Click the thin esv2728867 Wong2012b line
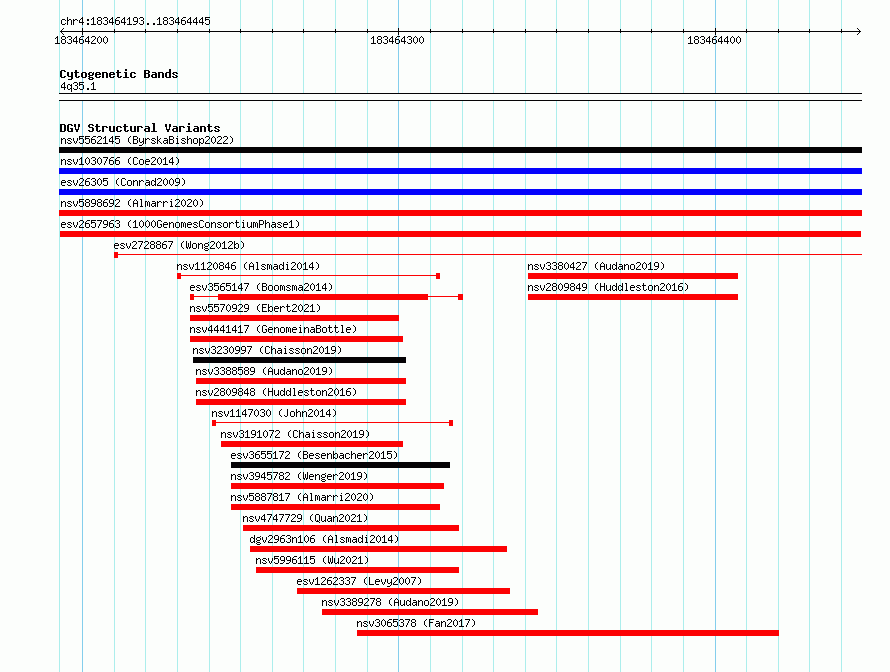Image resolution: width=890 pixels, height=672 pixels. 488,255
